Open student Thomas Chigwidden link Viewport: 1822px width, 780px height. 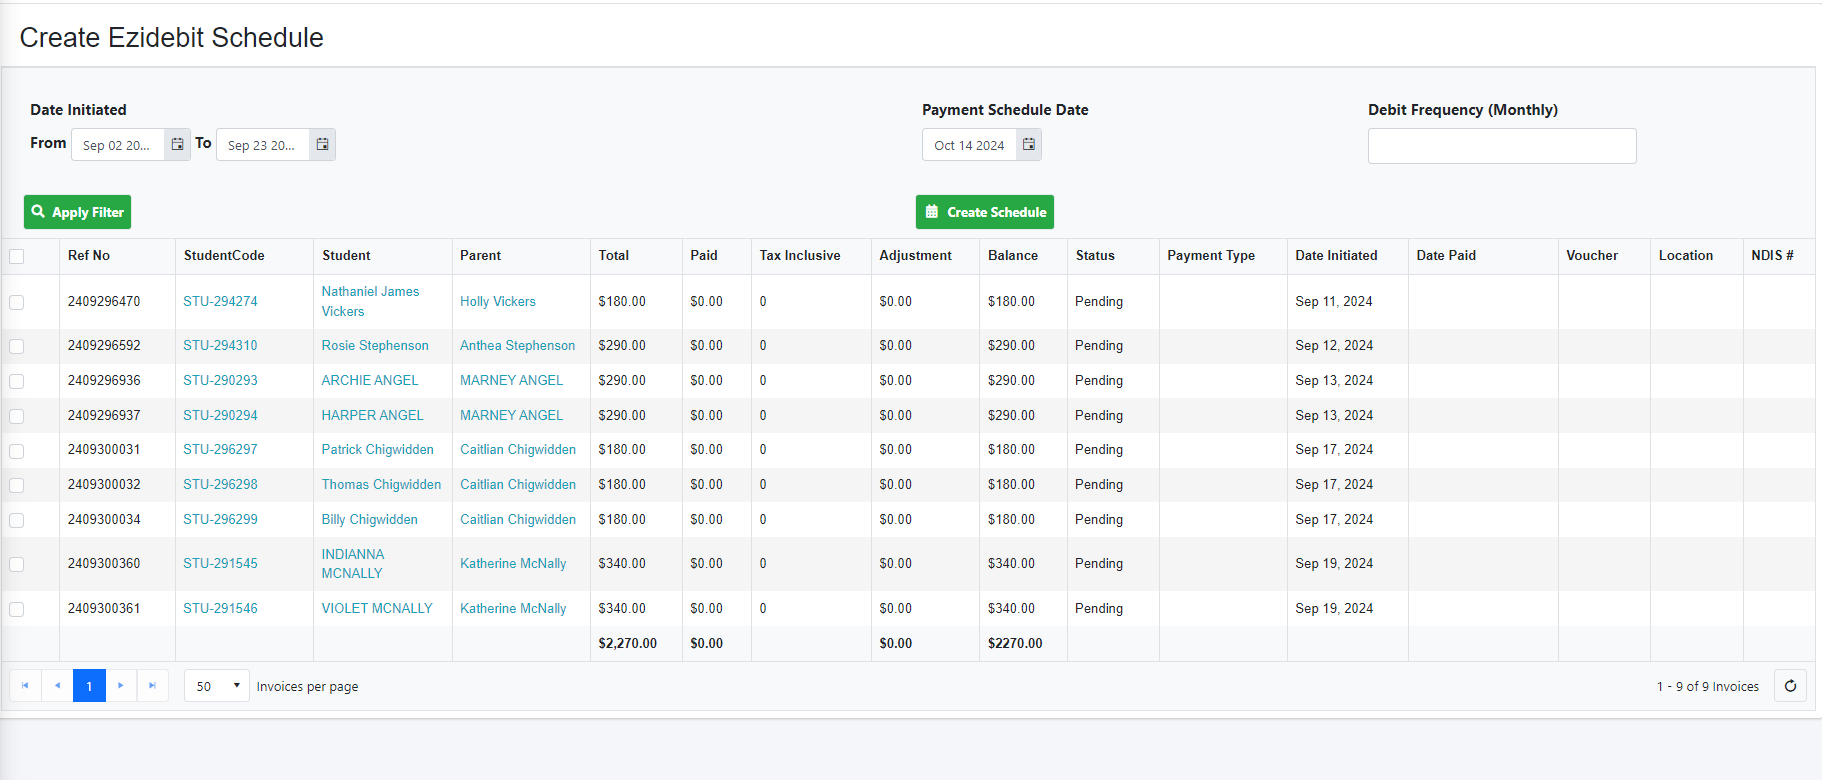(x=381, y=484)
